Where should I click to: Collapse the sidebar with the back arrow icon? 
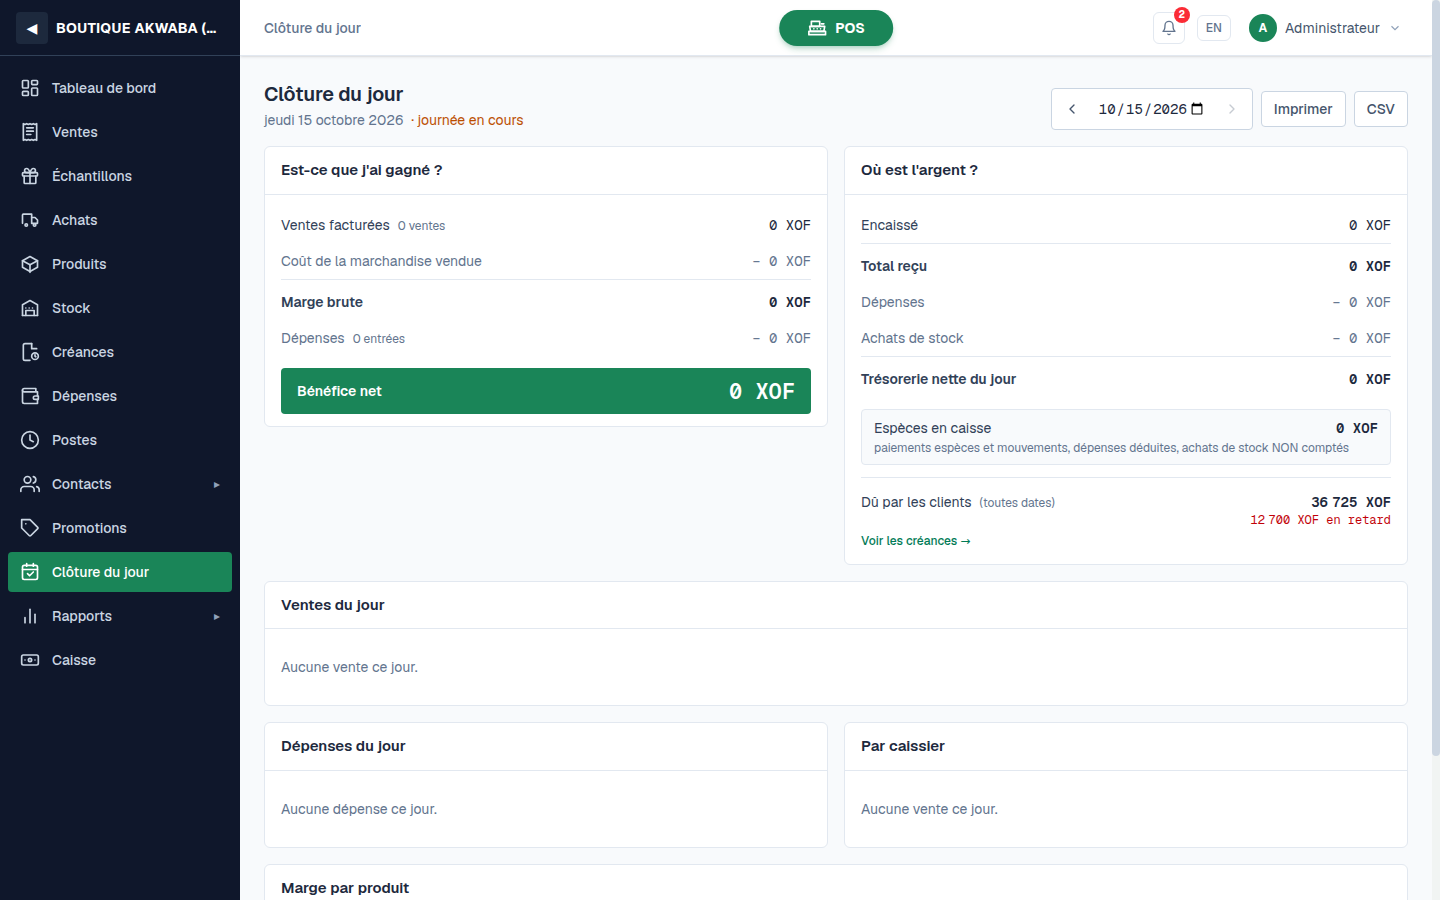[x=32, y=28]
